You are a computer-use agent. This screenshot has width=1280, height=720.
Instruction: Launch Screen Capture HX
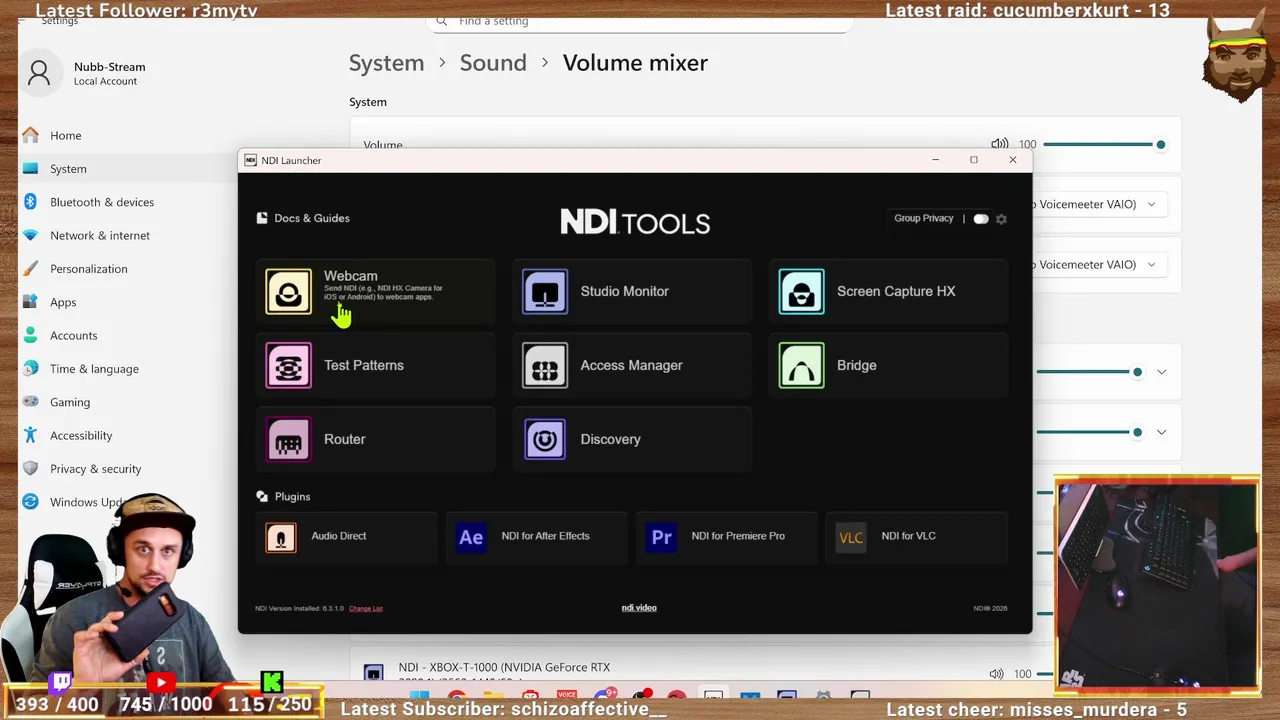(x=888, y=291)
